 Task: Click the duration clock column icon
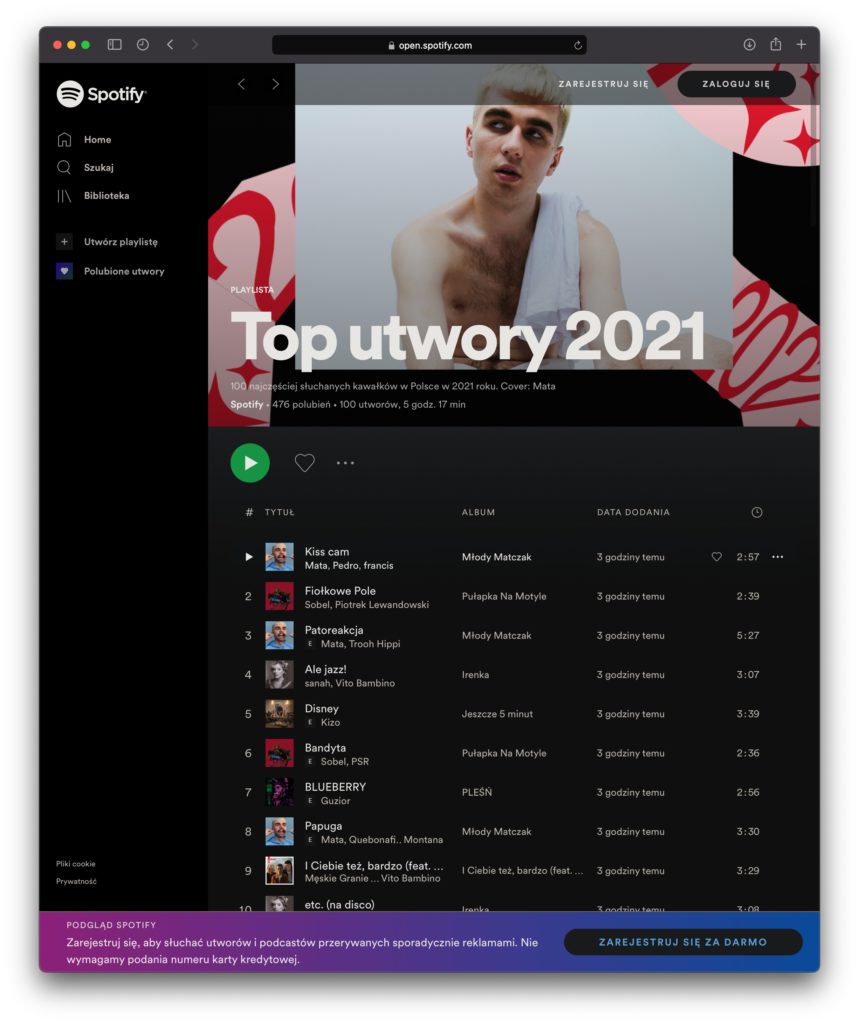tap(756, 512)
